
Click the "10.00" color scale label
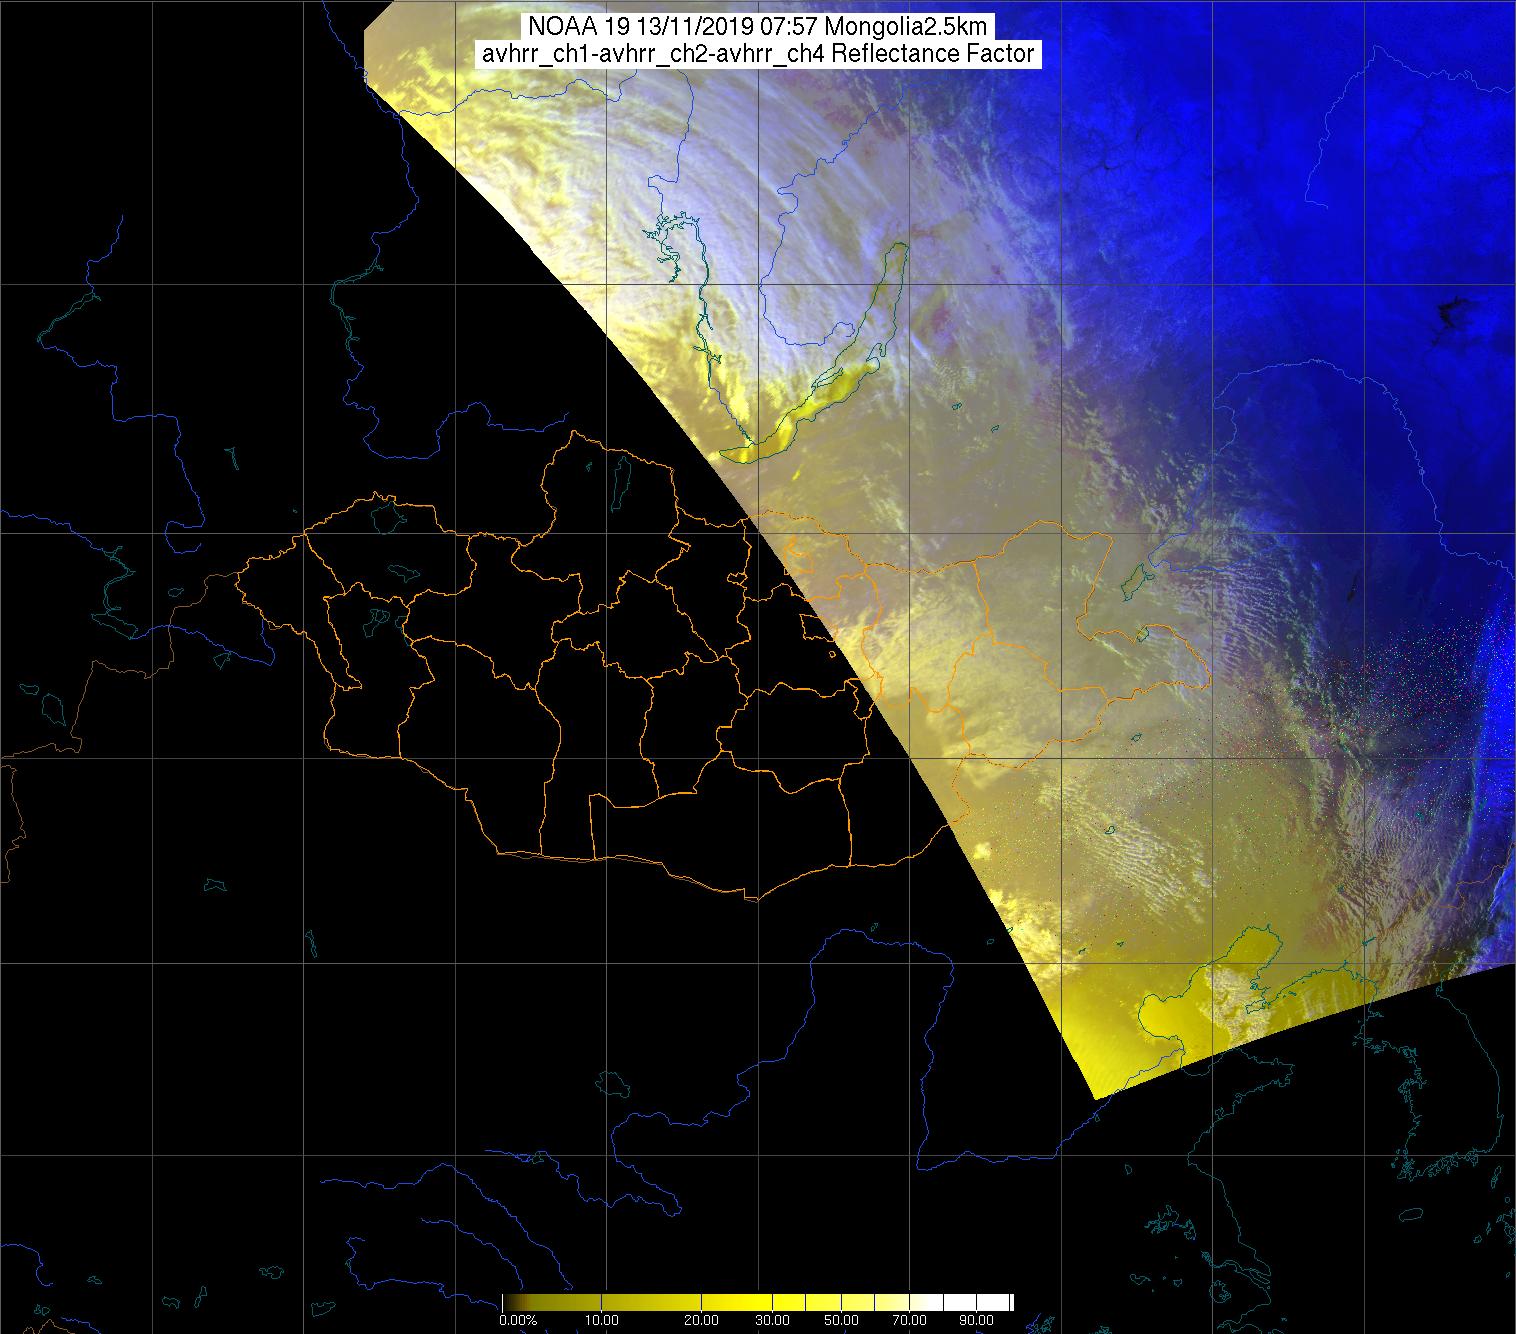click(604, 1320)
